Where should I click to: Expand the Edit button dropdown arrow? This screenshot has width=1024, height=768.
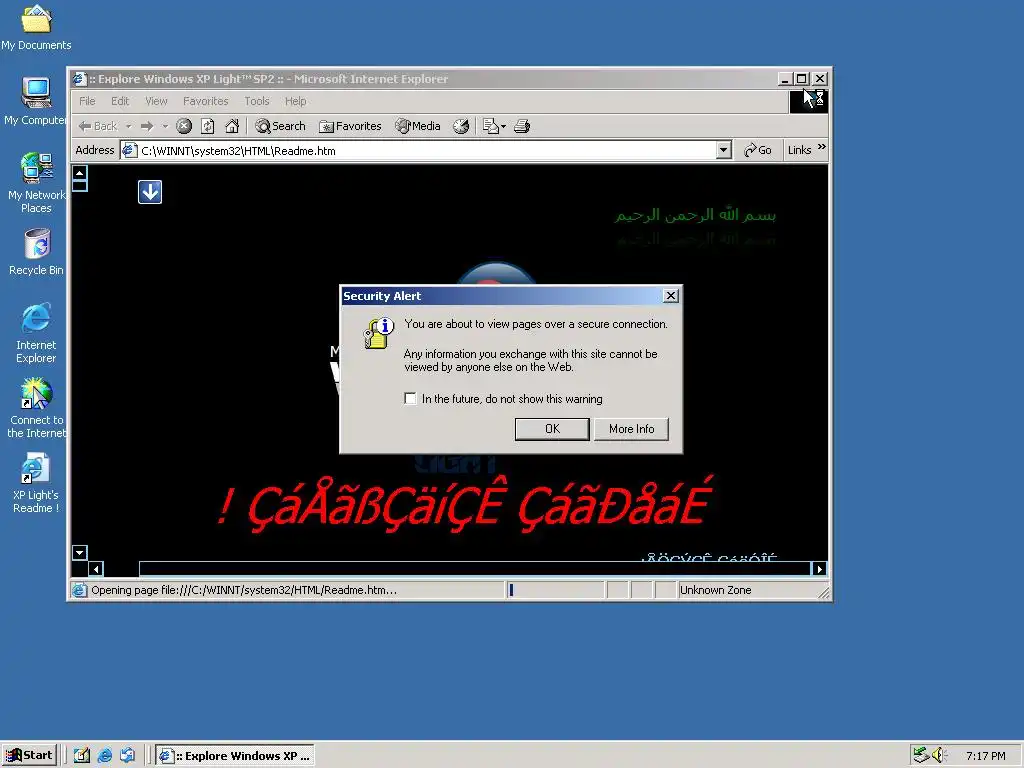504,127
